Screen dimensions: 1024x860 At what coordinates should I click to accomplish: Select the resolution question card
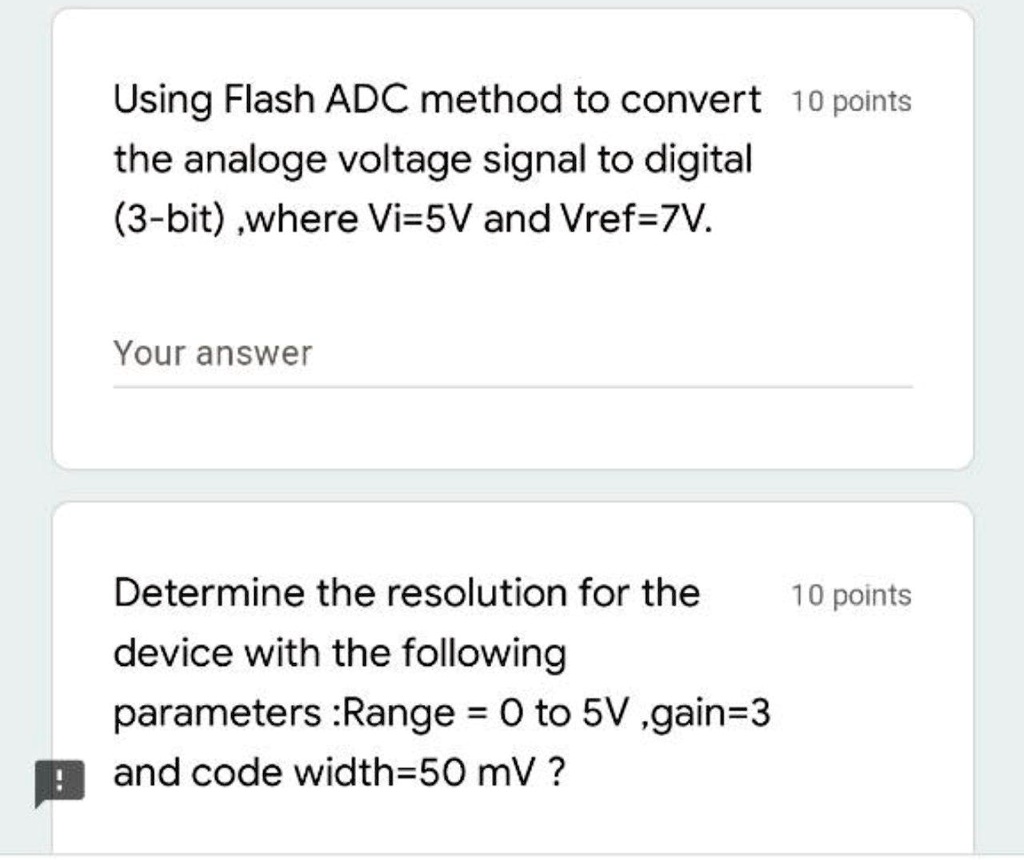point(512,680)
